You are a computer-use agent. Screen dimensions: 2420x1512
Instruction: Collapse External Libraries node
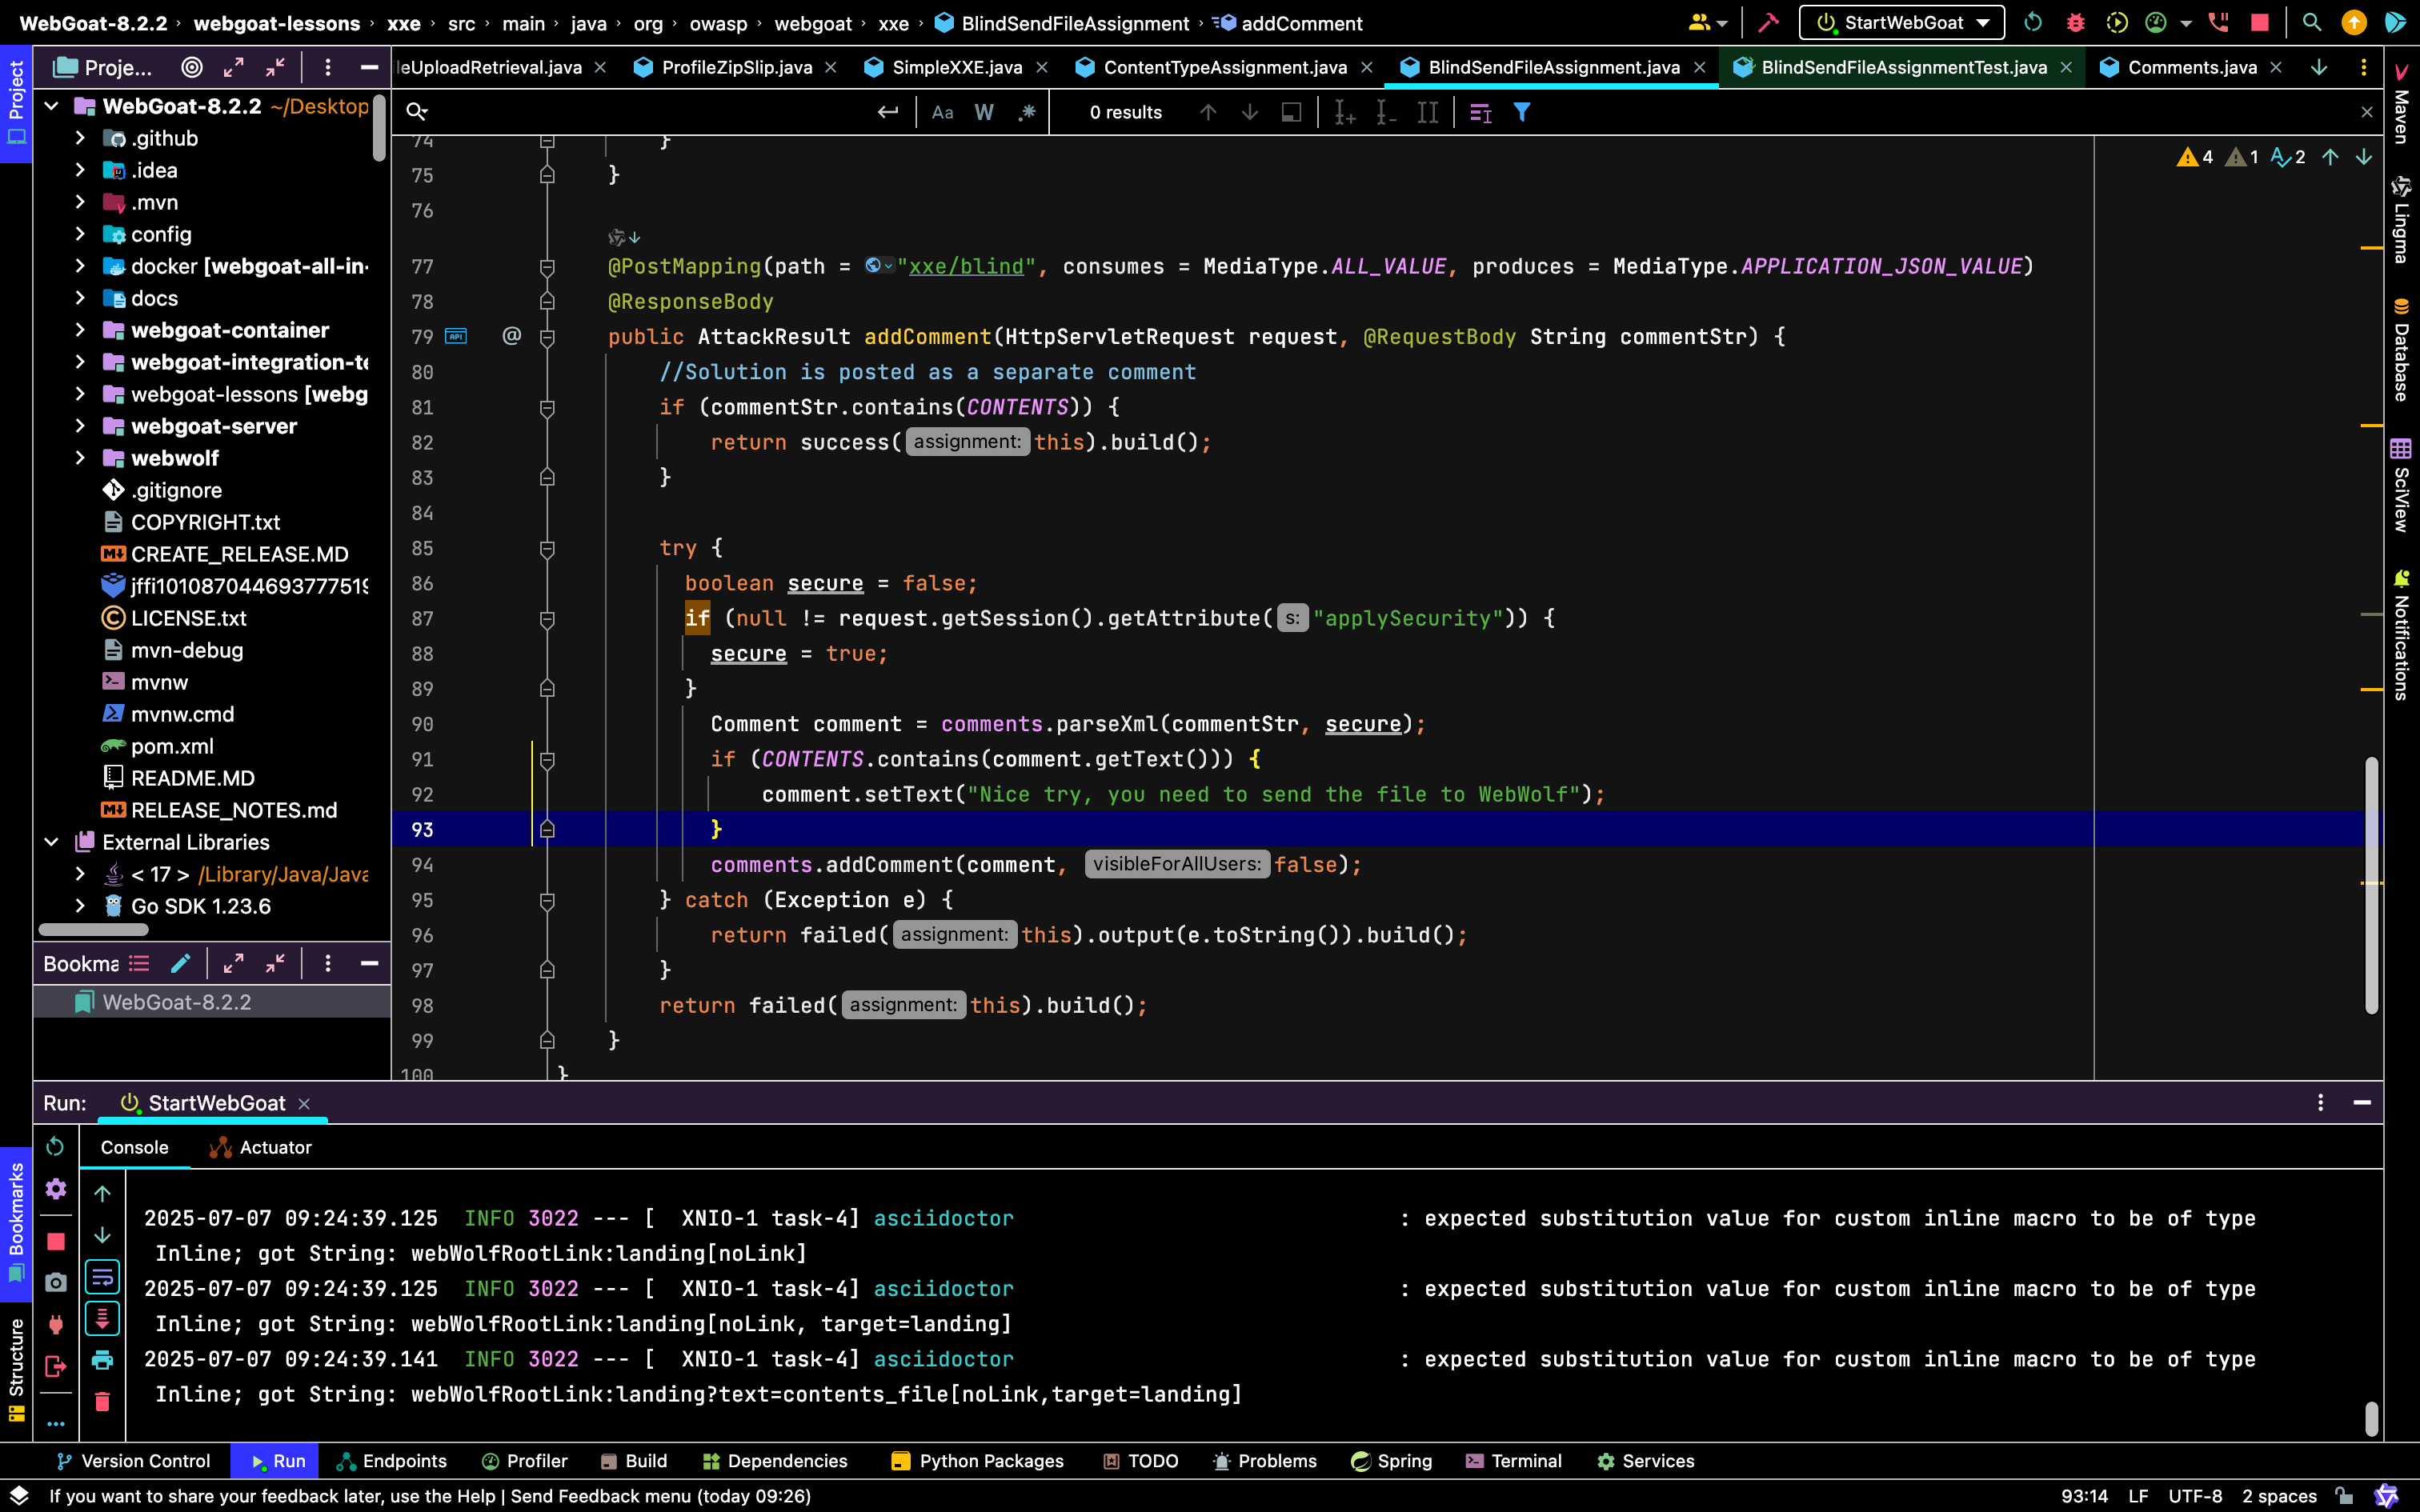pyautogui.click(x=51, y=842)
